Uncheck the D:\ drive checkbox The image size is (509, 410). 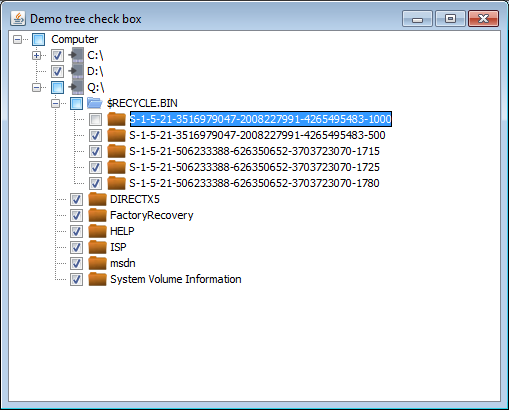coord(57,71)
